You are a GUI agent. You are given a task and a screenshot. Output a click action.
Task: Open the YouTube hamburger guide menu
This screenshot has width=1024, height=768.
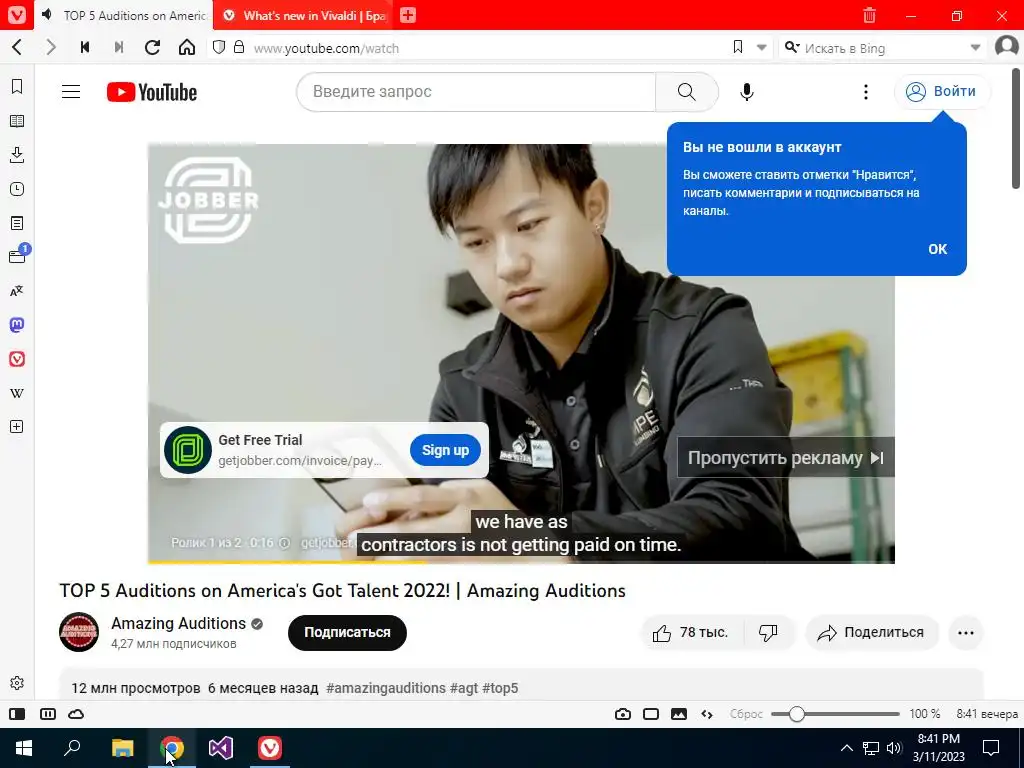[x=71, y=92]
